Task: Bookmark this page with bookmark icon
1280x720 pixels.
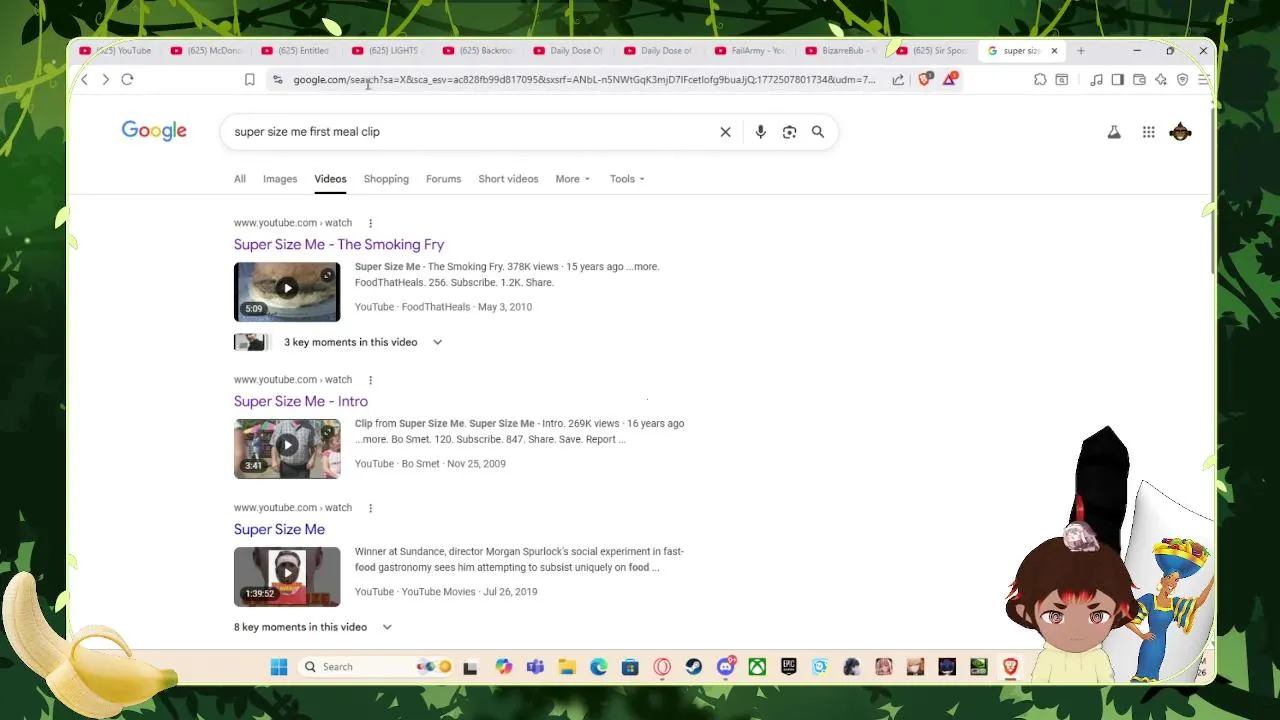Action: (250, 80)
